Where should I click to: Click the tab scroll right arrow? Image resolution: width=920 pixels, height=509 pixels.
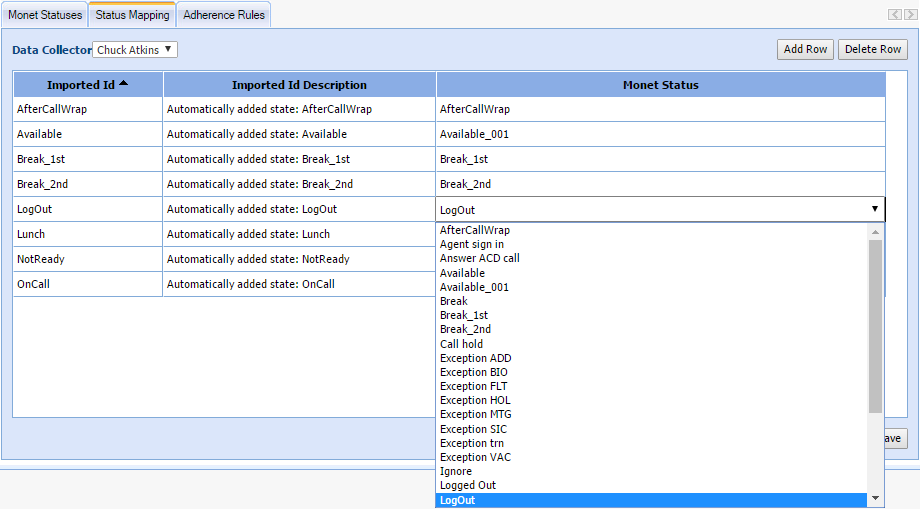[909, 15]
